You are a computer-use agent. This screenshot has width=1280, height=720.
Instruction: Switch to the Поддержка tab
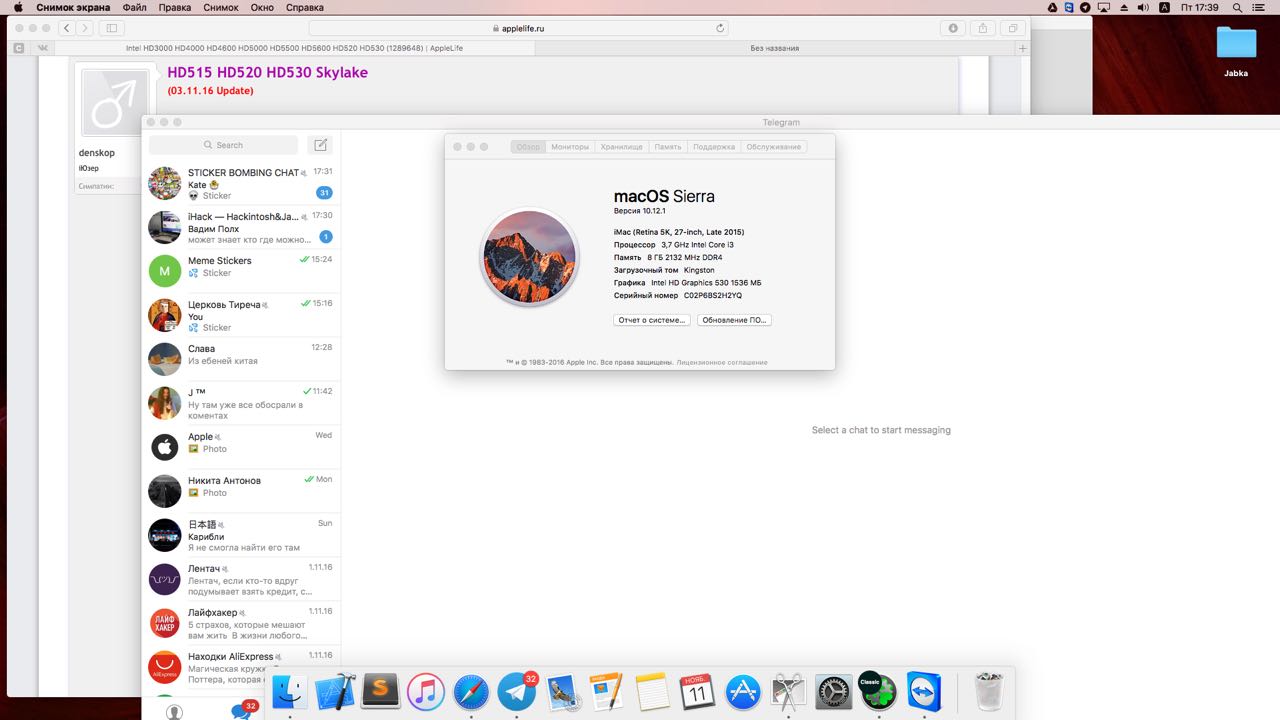(714, 147)
